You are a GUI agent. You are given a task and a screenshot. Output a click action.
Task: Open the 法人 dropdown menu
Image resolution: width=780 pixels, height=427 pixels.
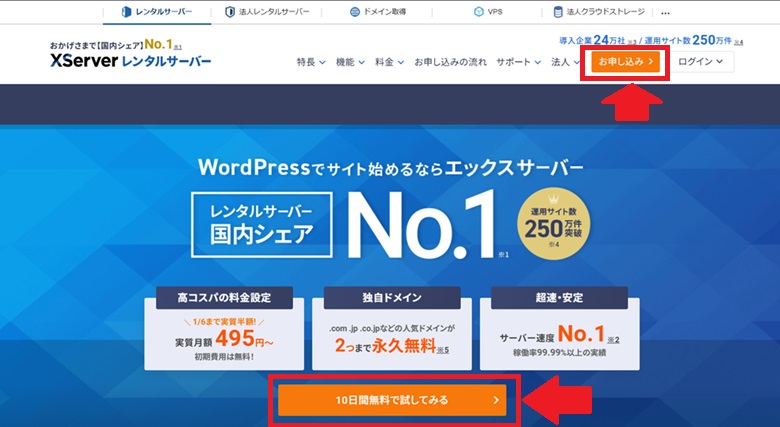point(566,62)
